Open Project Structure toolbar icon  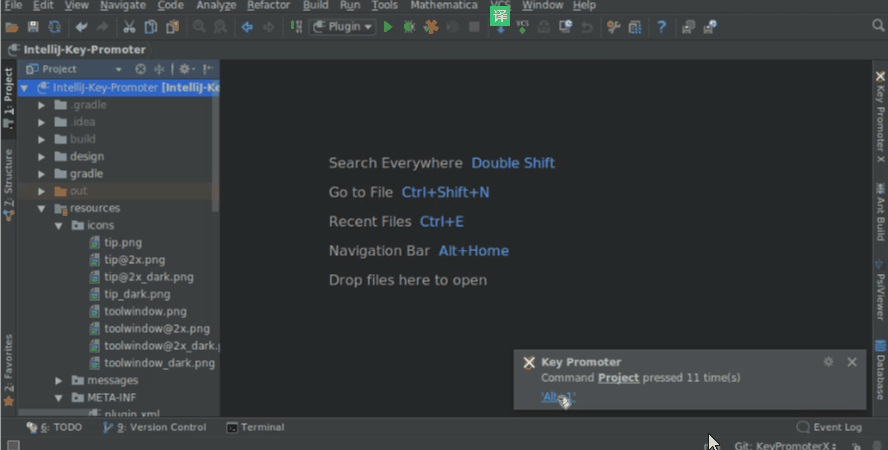pyautogui.click(x=635, y=27)
